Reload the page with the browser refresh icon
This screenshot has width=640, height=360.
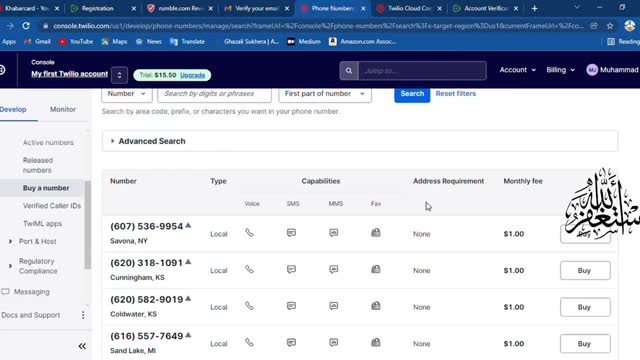(x=26, y=26)
